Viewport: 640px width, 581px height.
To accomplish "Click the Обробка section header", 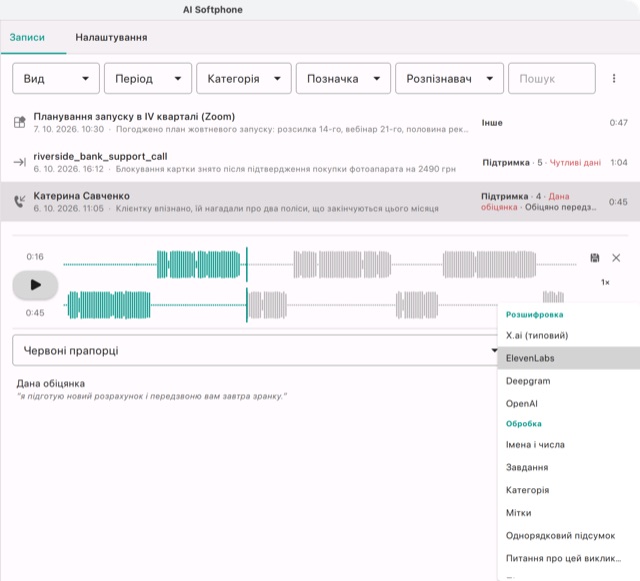I will pyautogui.click(x=524, y=423).
